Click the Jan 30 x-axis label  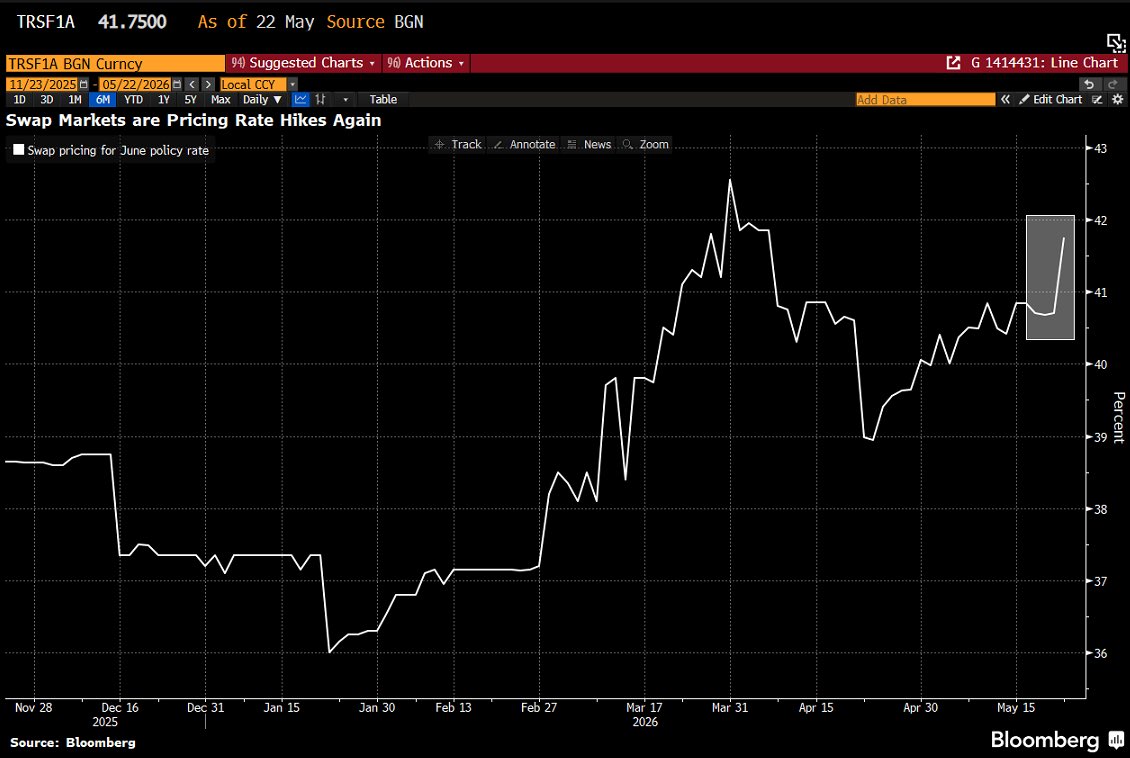tap(377, 708)
